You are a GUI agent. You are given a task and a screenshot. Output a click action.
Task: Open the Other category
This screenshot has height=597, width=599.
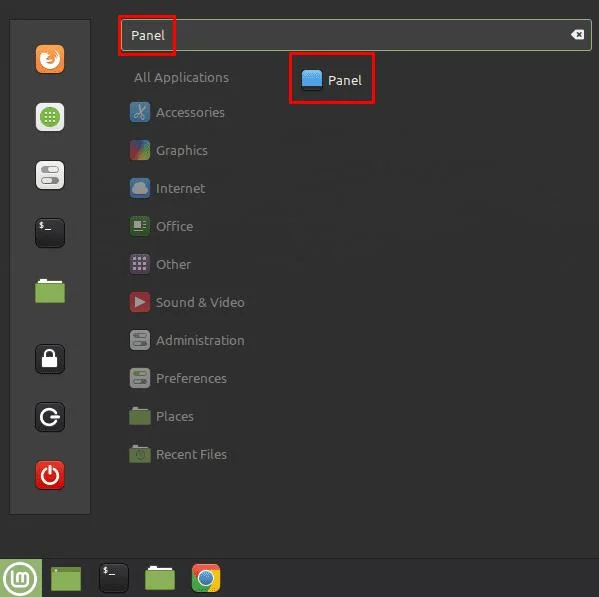pyautogui.click(x=160, y=264)
